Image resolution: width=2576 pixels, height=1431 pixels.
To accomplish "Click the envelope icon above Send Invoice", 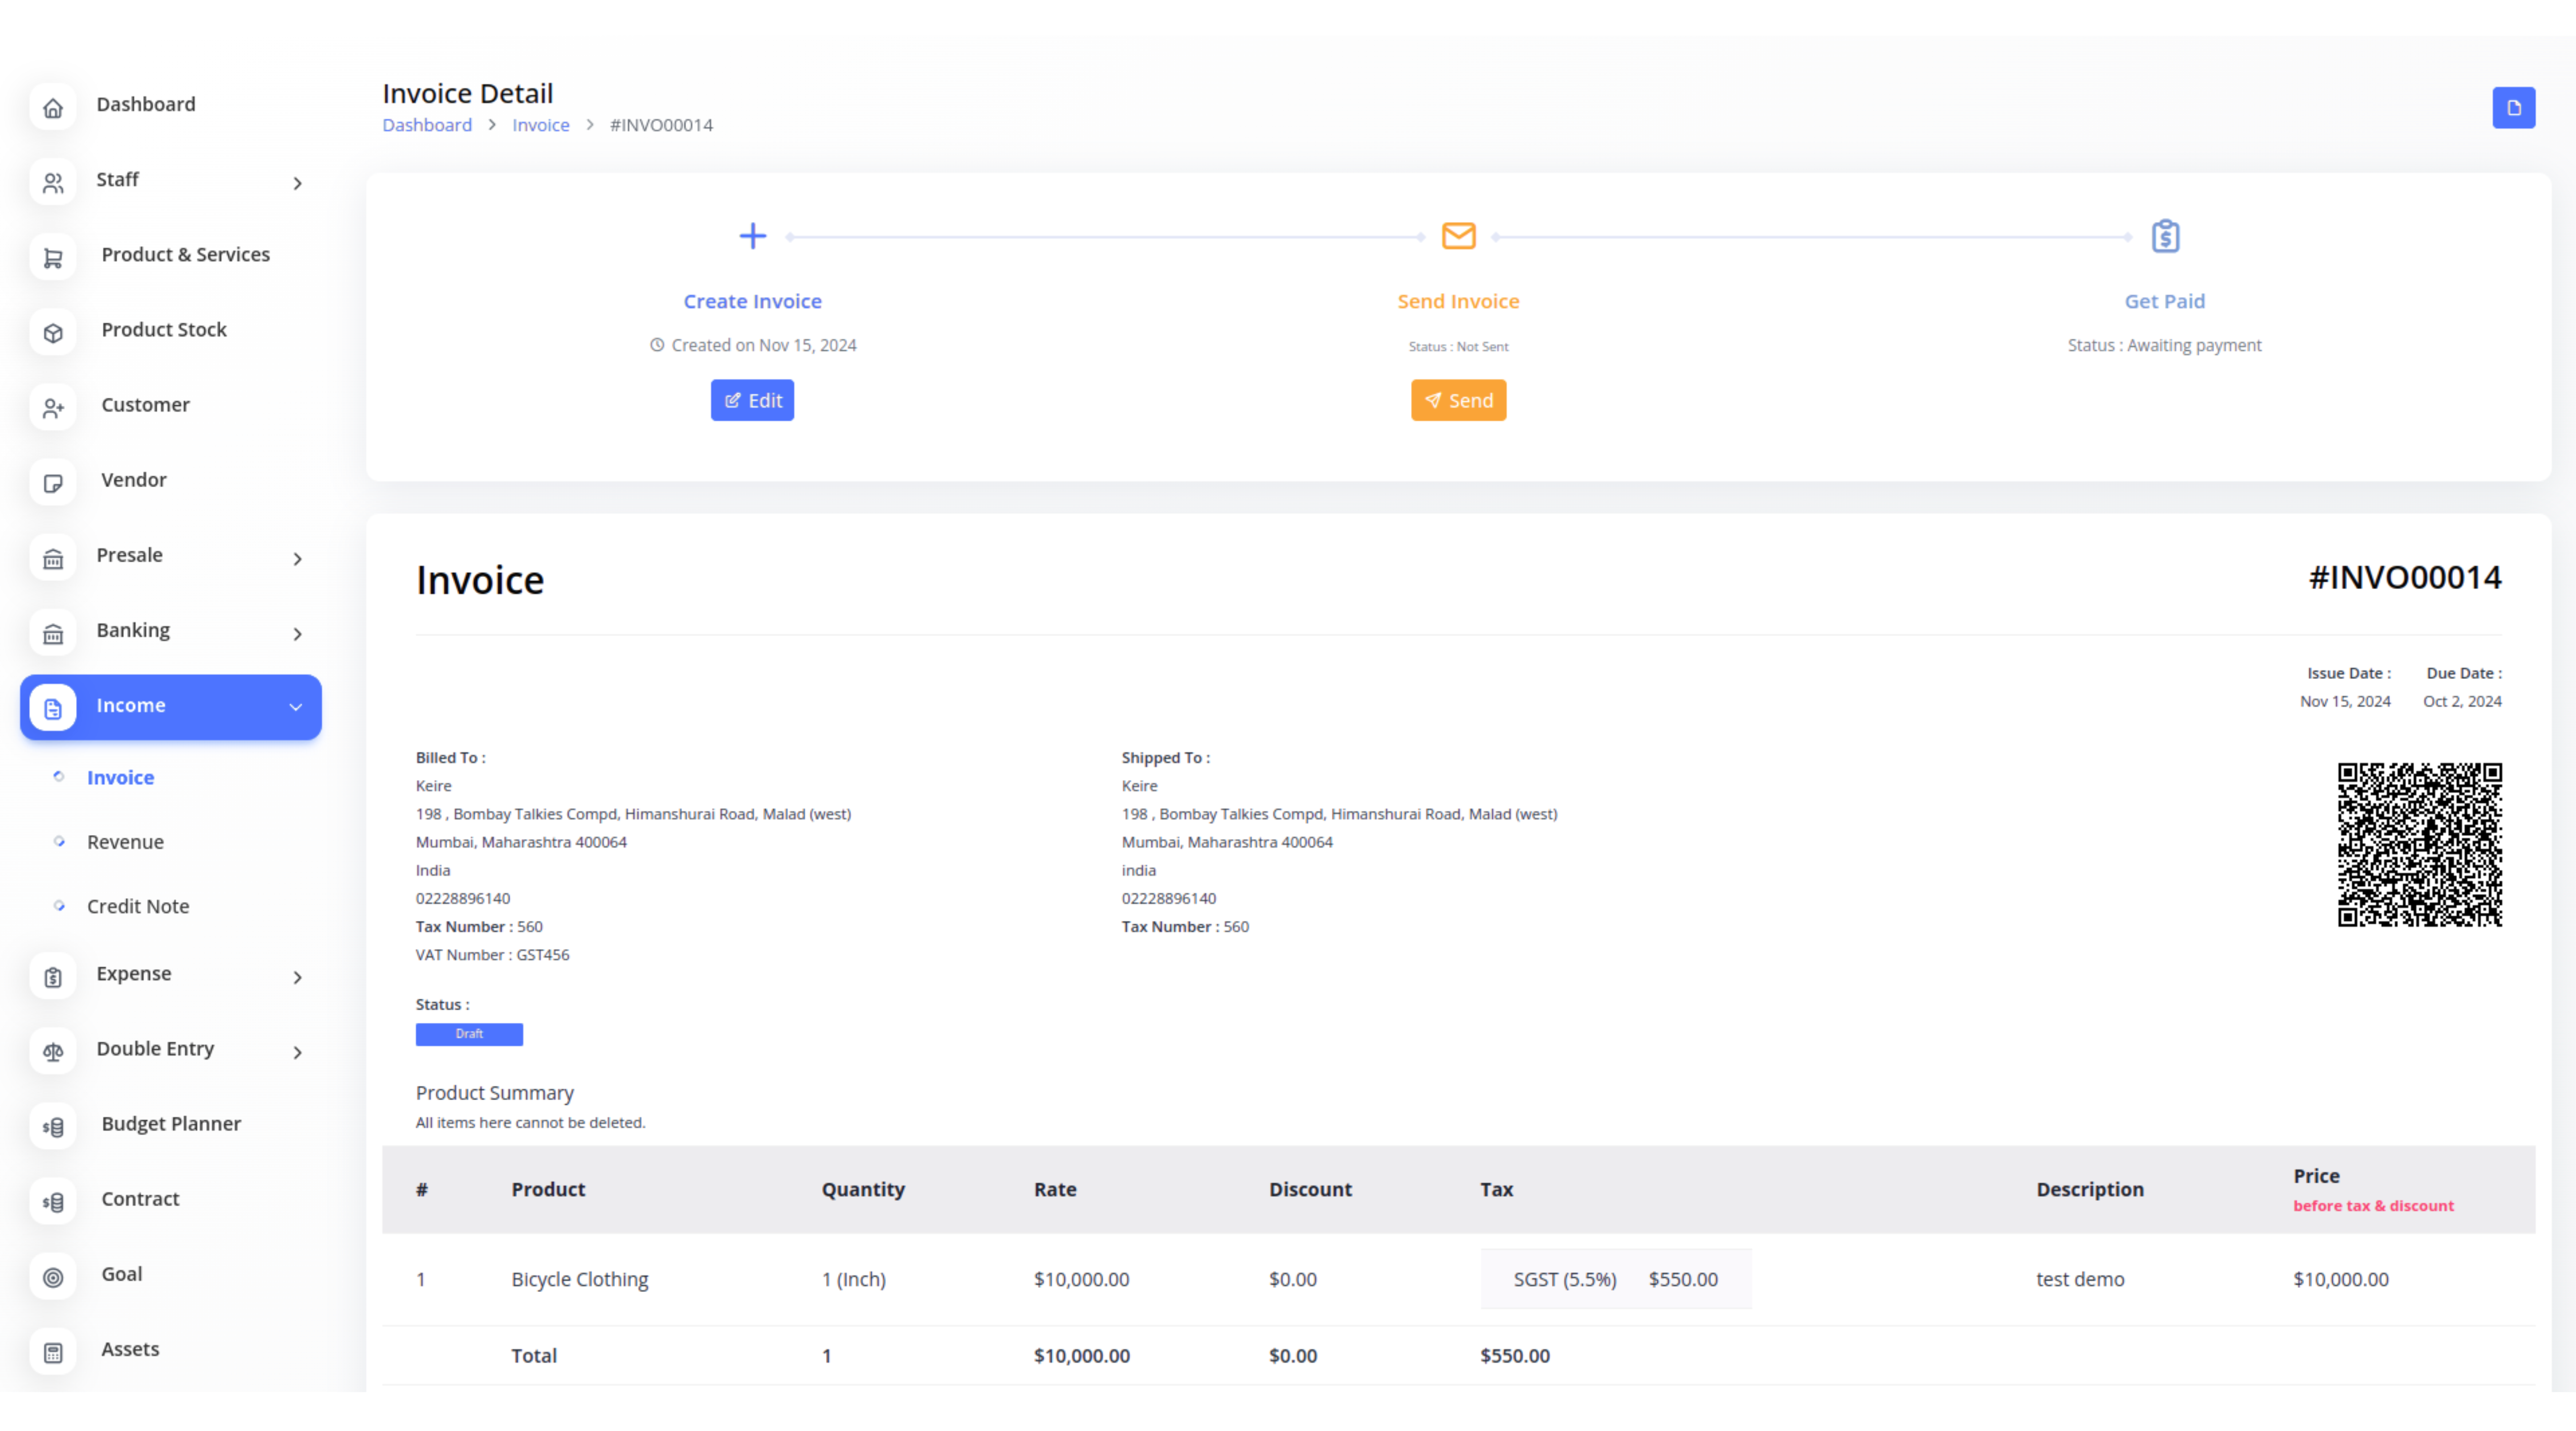I will 1458,236.
